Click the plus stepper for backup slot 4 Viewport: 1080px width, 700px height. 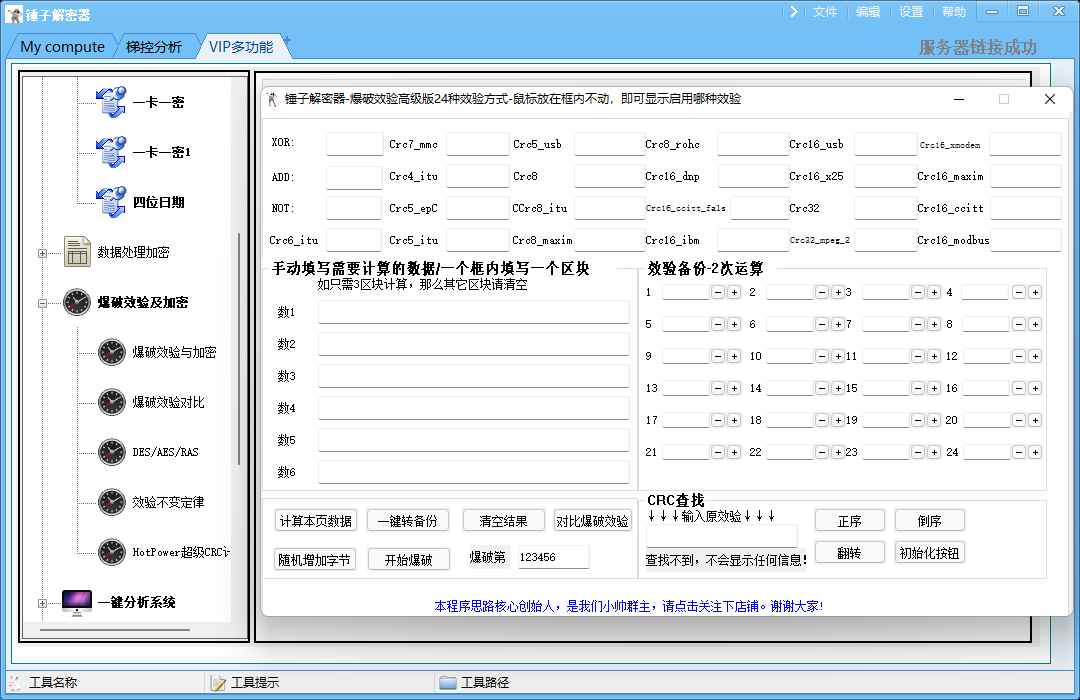coord(1035,292)
